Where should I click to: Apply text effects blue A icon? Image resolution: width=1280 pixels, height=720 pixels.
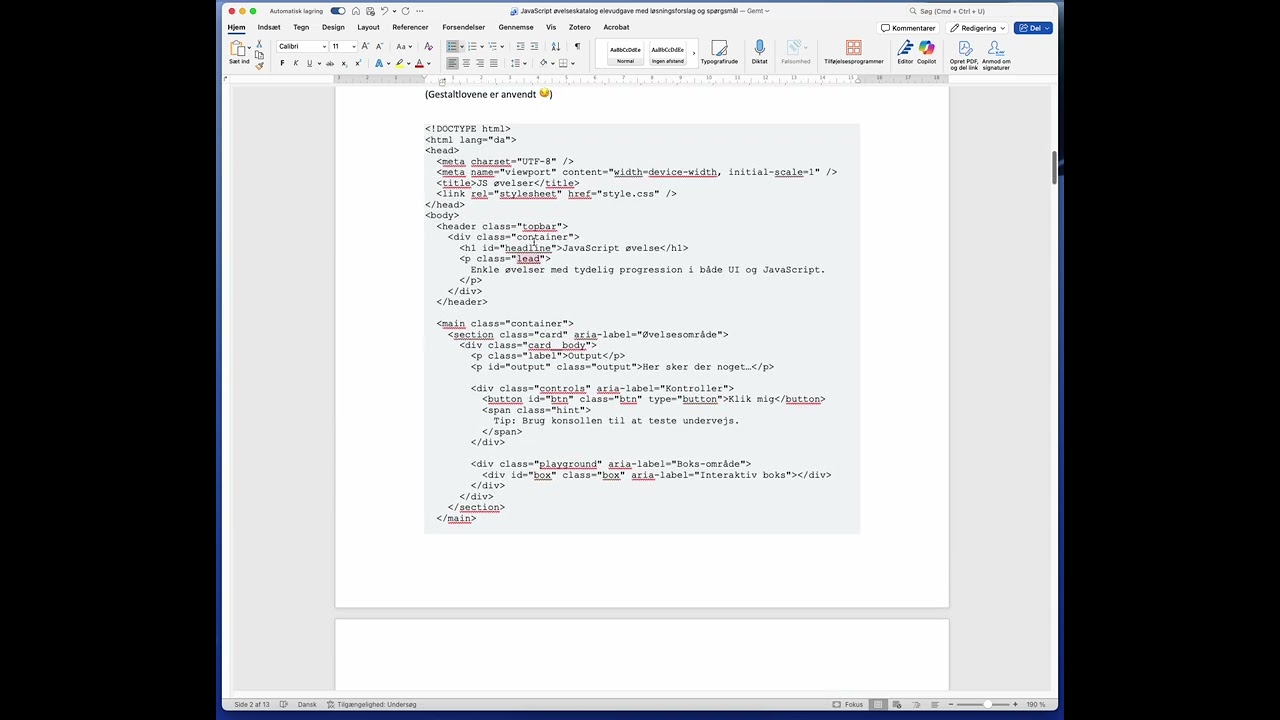(x=379, y=63)
